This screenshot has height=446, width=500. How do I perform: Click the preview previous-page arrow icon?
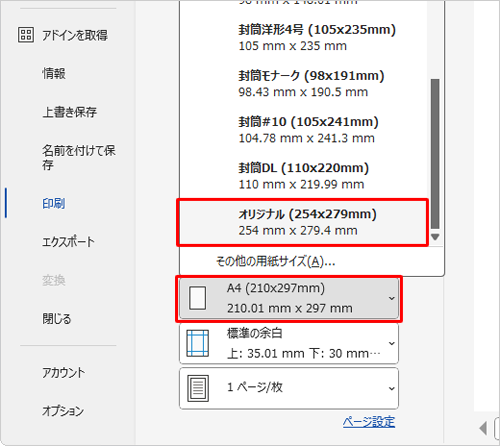click(483, 428)
